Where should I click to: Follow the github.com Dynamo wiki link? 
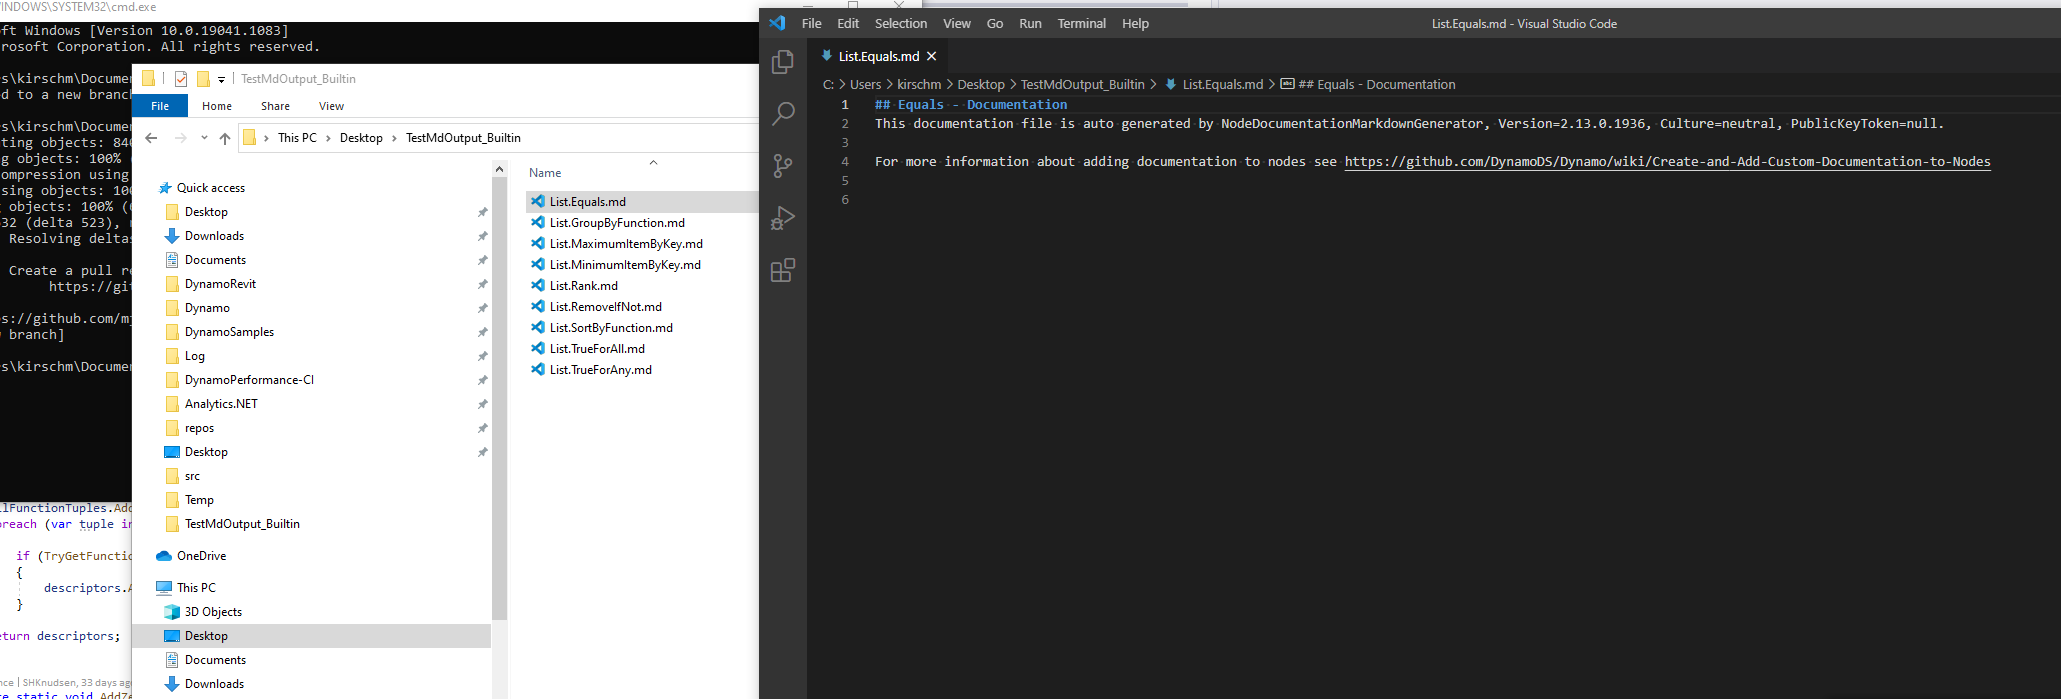tap(1666, 162)
